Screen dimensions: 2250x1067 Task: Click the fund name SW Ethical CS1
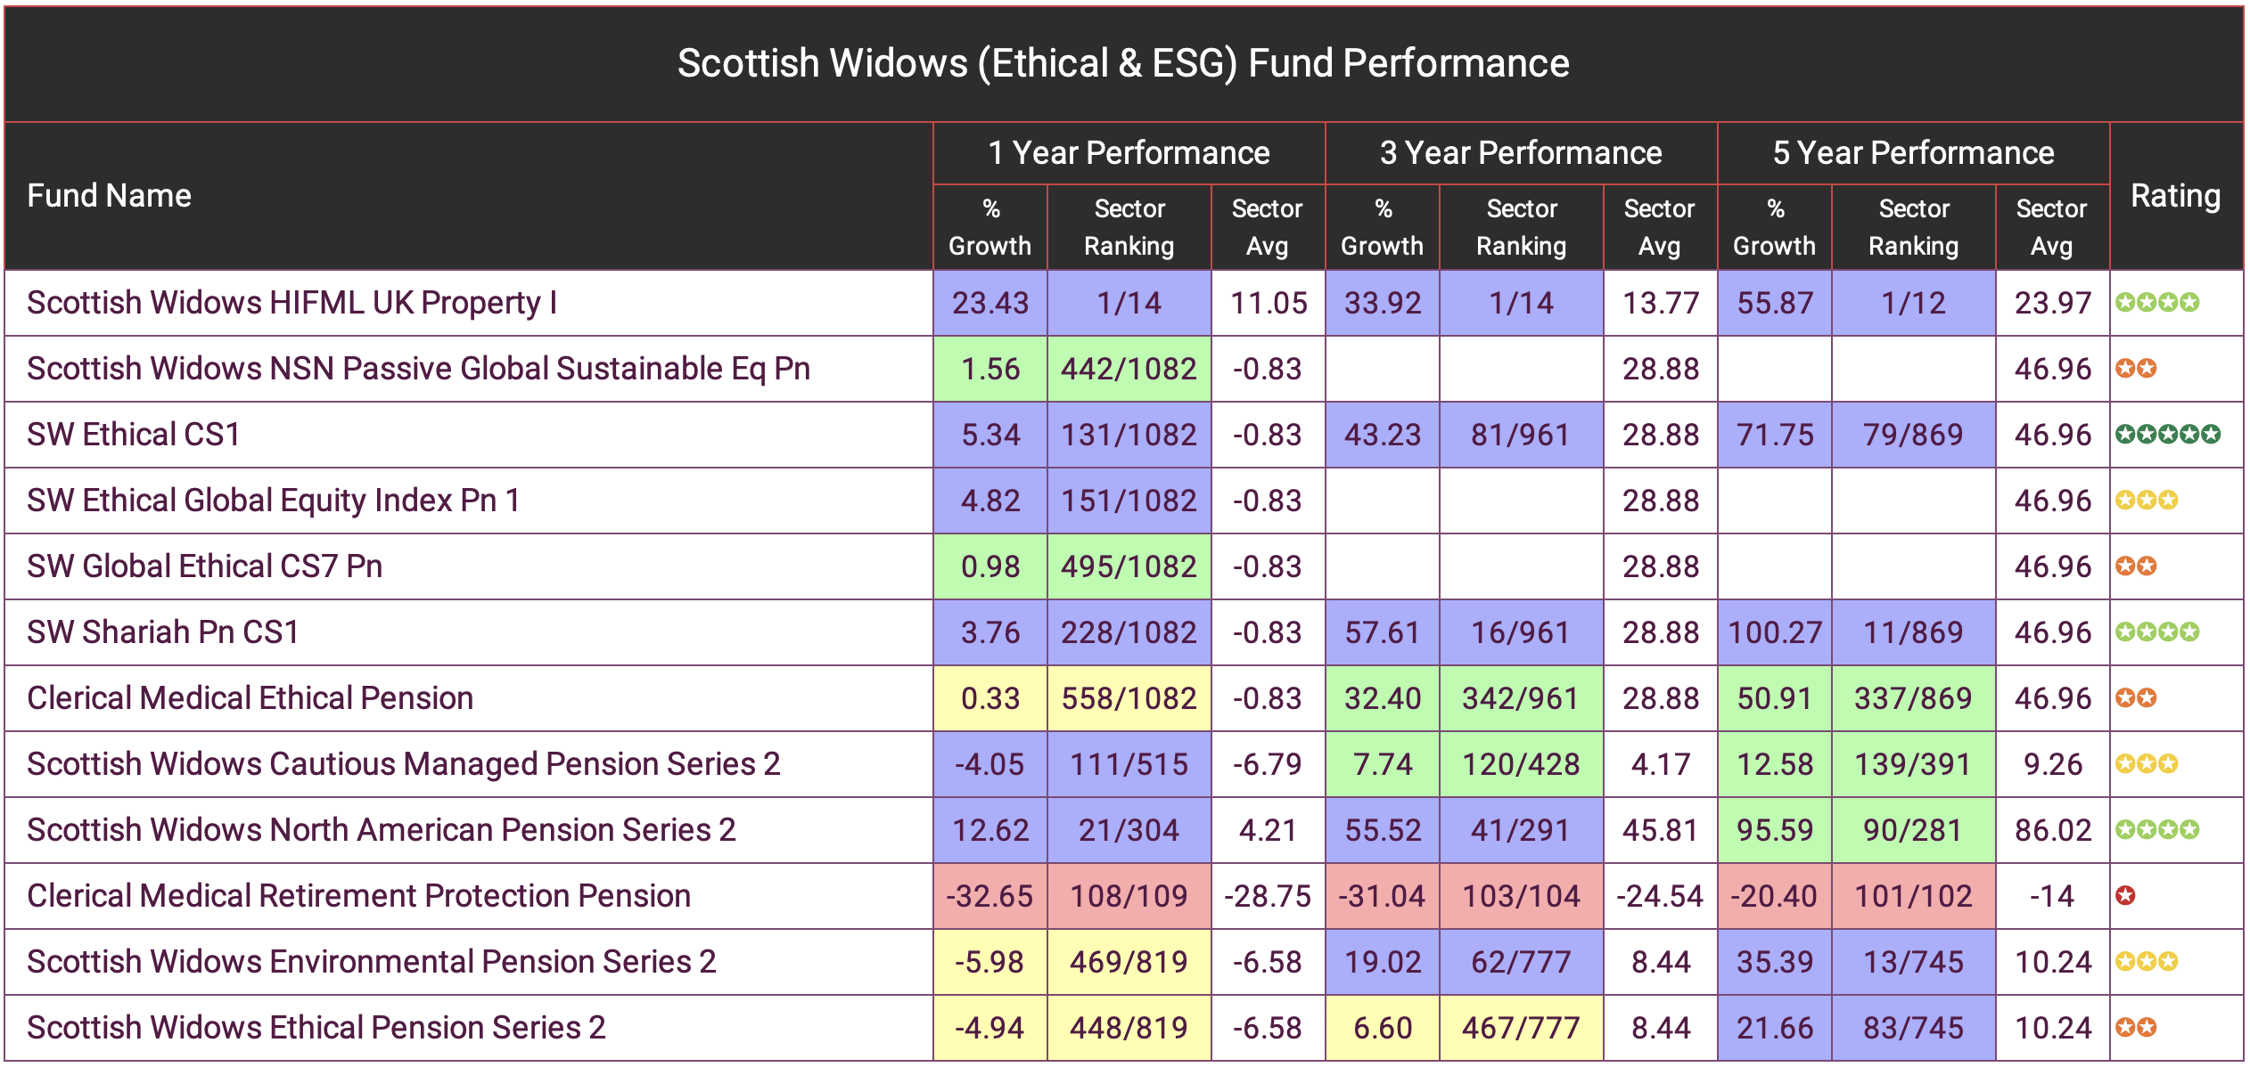point(134,434)
